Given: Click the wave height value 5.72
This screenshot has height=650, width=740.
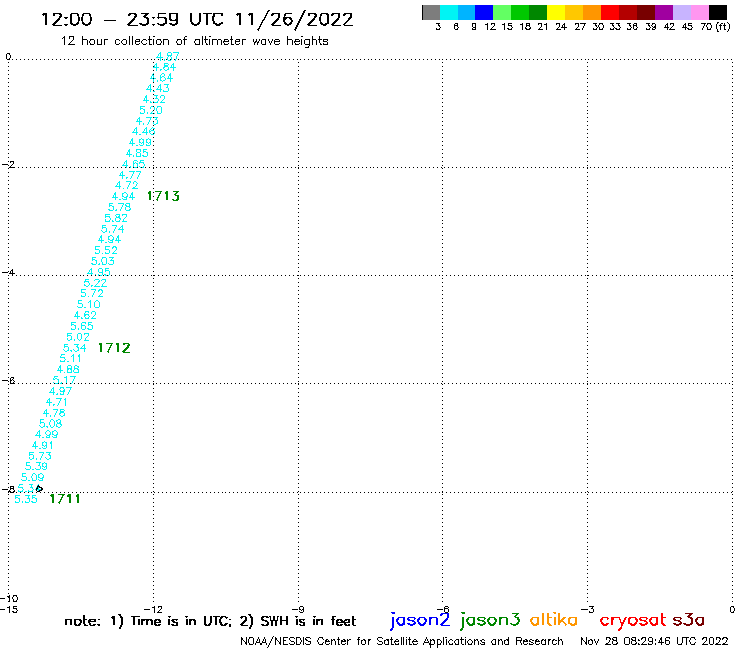Looking at the screenshot, I should click(x=92, y=293).
